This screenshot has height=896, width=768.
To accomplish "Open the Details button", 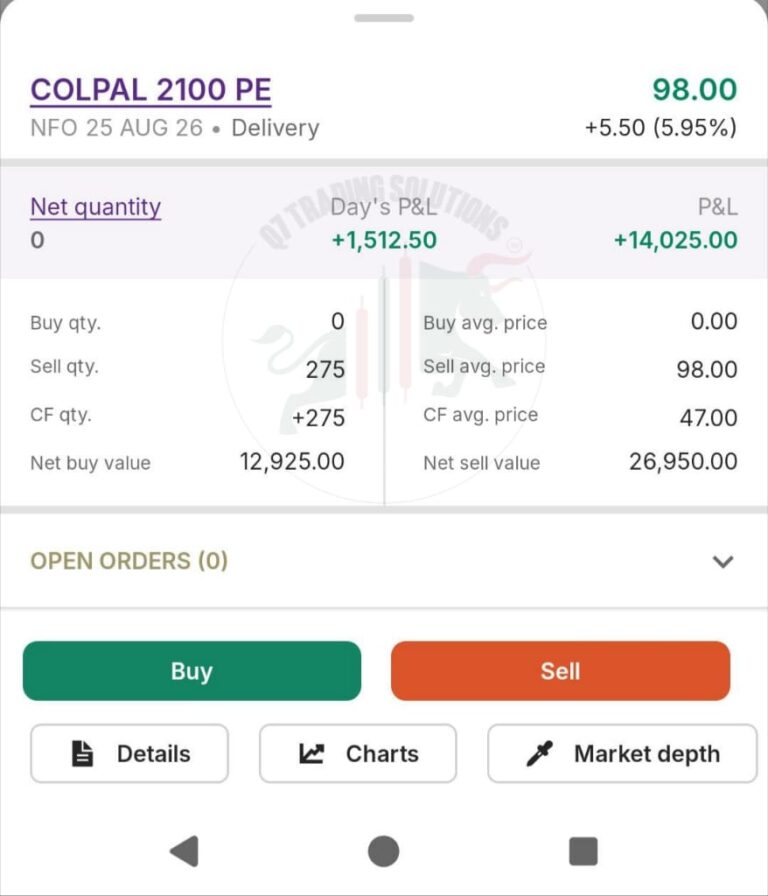I will 130,753.
